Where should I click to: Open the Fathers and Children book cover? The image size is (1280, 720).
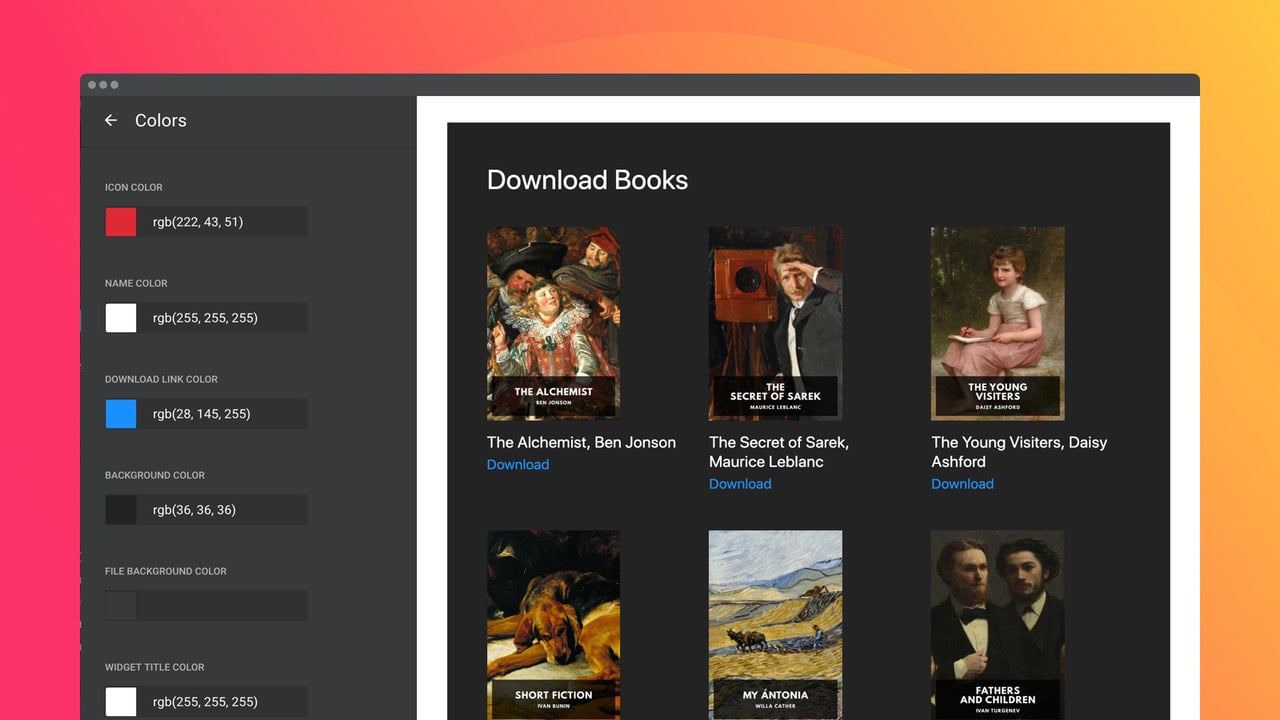coord(997,625)
